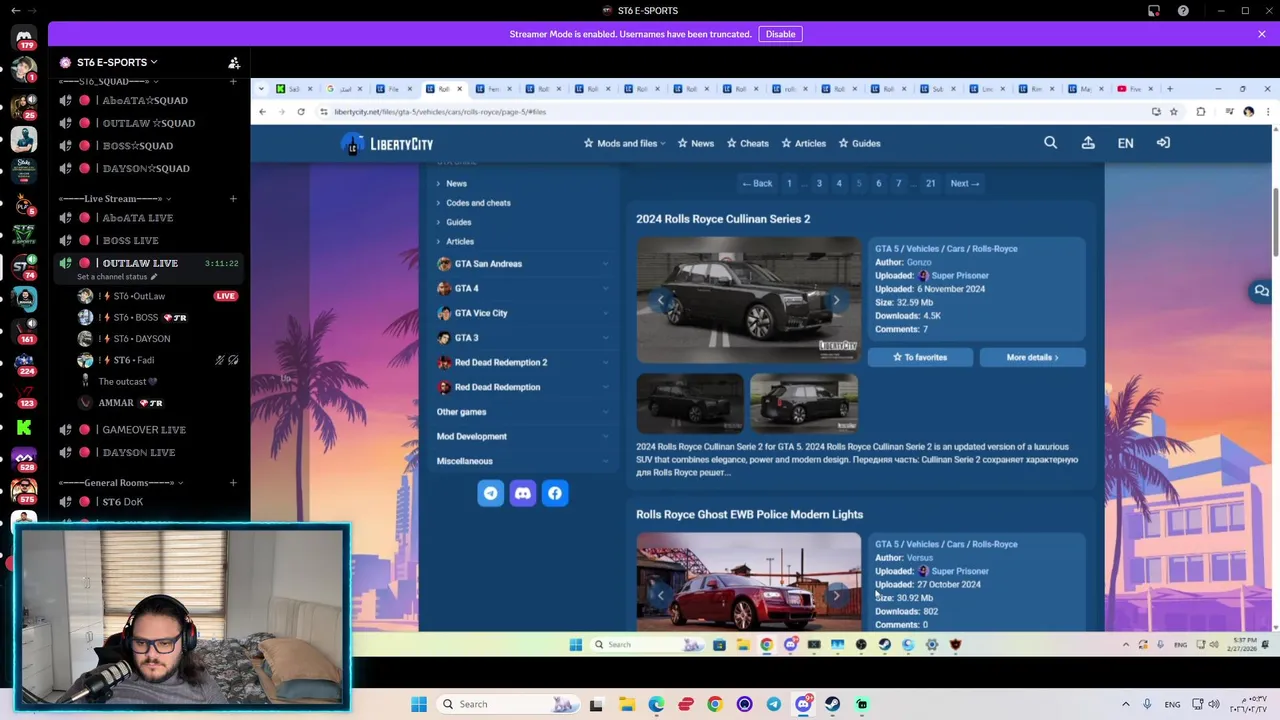Open a new browser tab with plus
The height and width of the screenshot is (720, 1280).
1168,89
